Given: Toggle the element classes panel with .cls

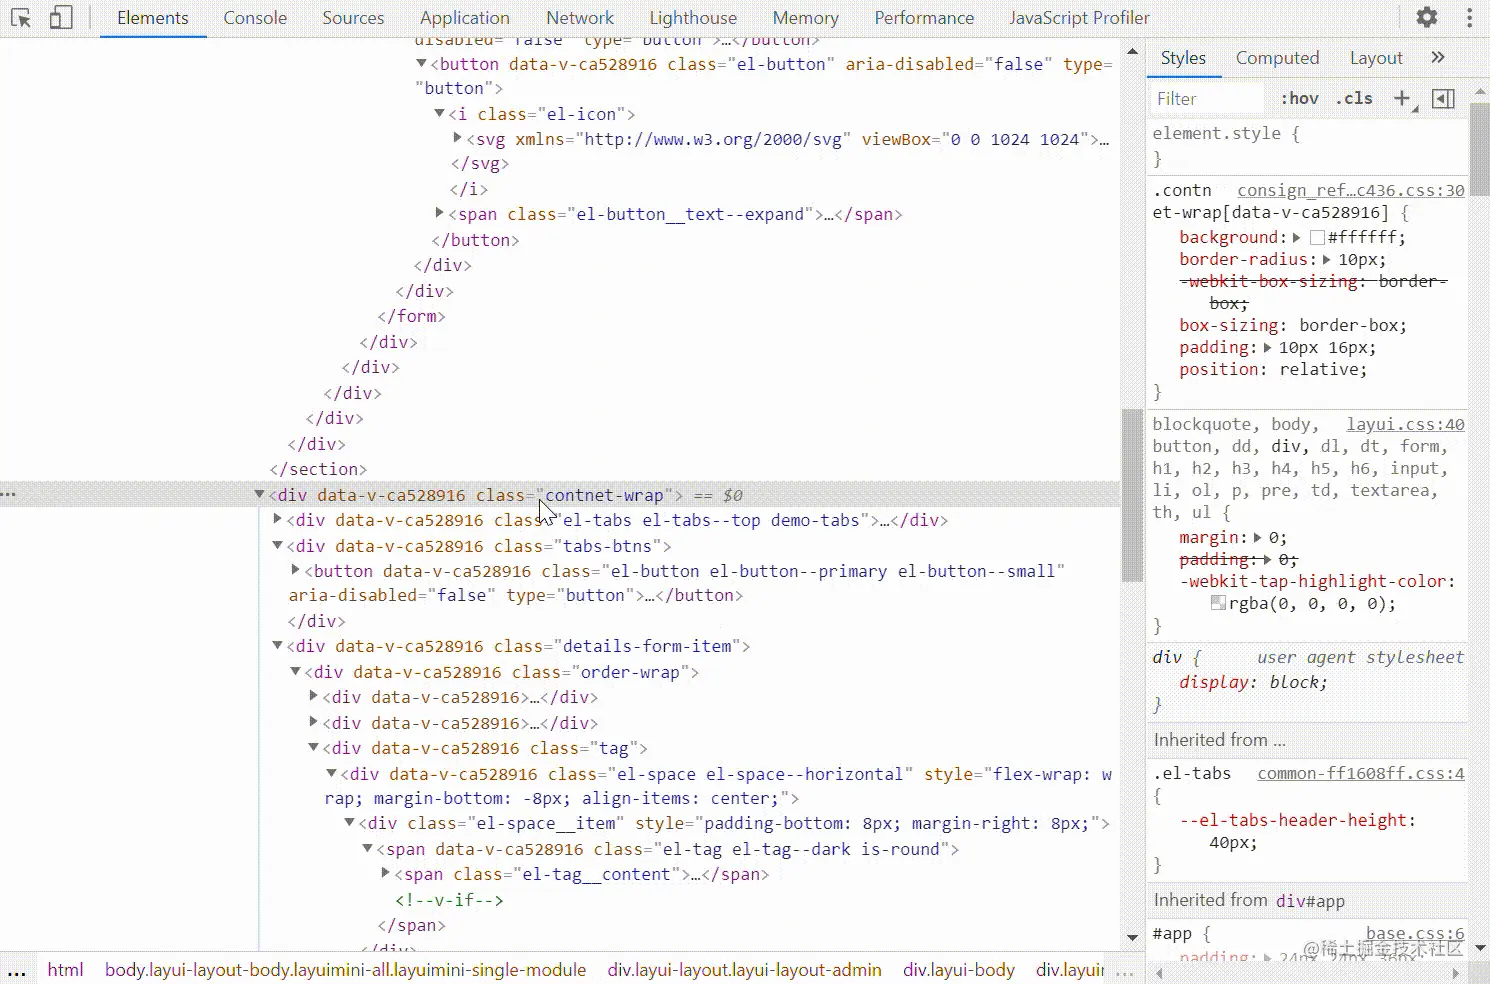Looking at the screenshot, I should pos(1354,98).
